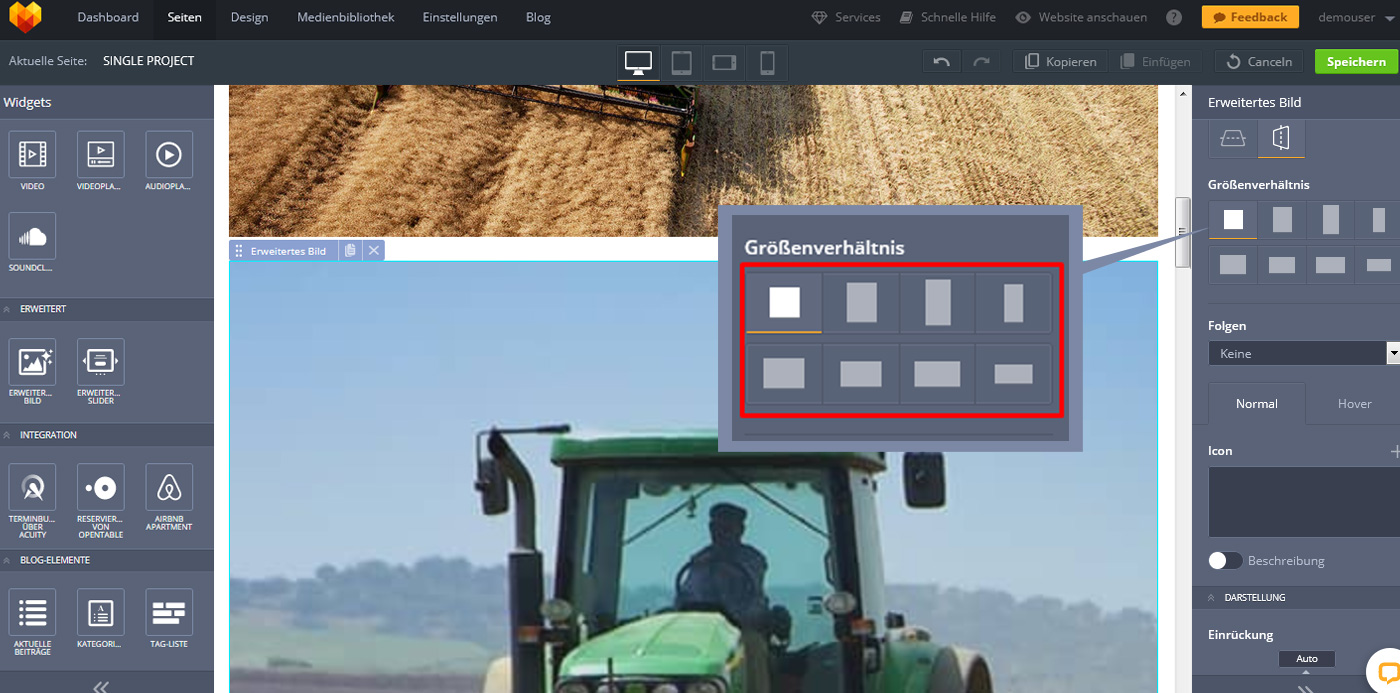
Task: Delete the Erweitertes Bild widget with X
Action: [374, 251]
